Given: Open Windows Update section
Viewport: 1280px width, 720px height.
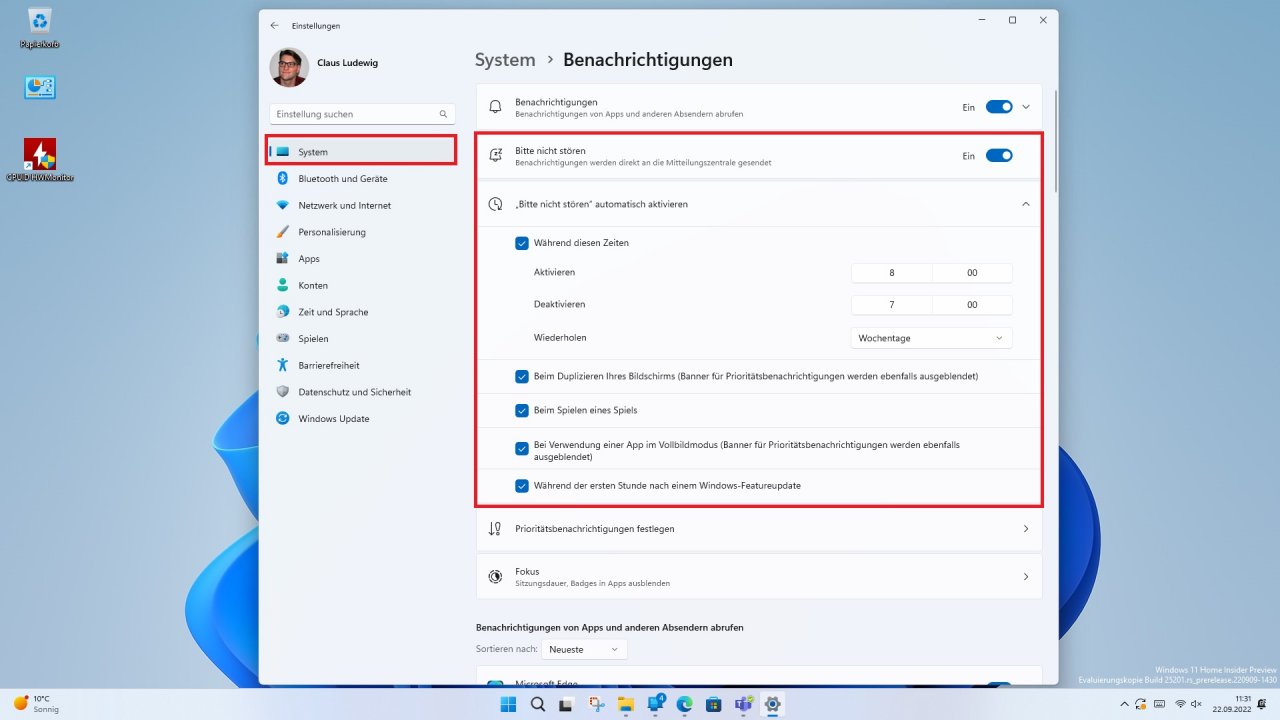Looking at the screenshot, I should [361, 418].
